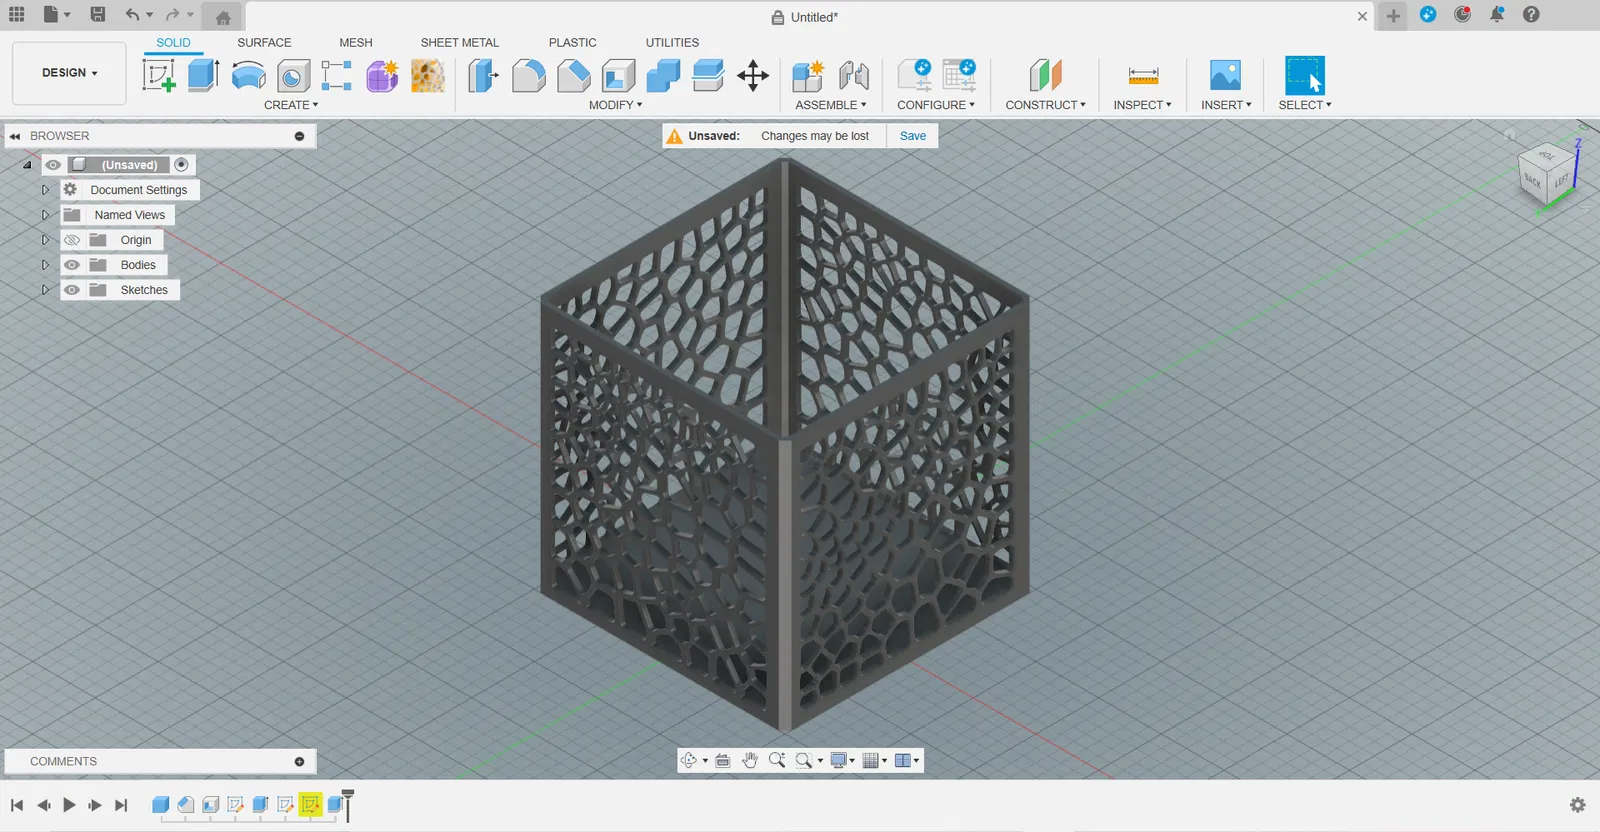Hide the Bodies folder
This screenshot has width=1600, height=832.
pyautogui.click(x=72, y=265)
